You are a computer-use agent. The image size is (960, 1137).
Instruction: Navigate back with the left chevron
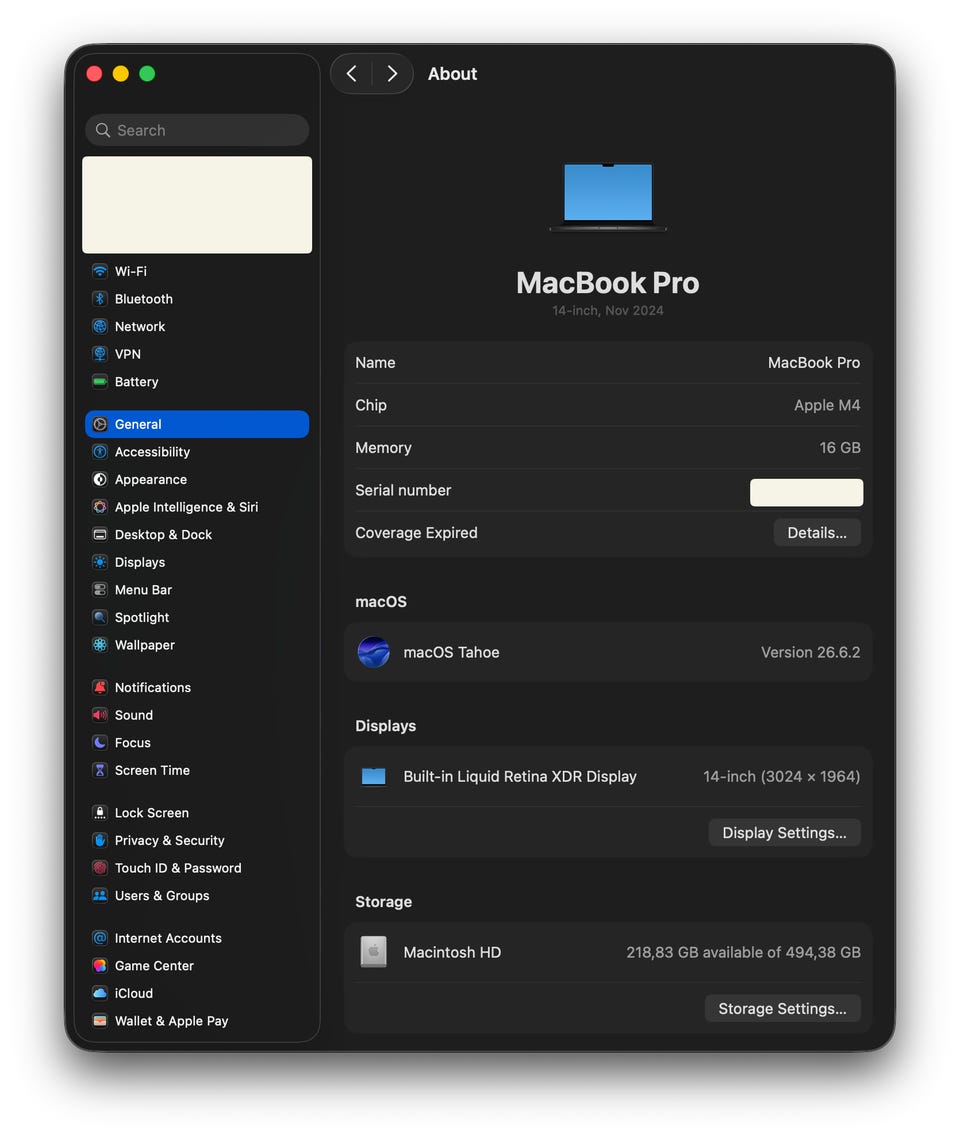click(352, 74)
